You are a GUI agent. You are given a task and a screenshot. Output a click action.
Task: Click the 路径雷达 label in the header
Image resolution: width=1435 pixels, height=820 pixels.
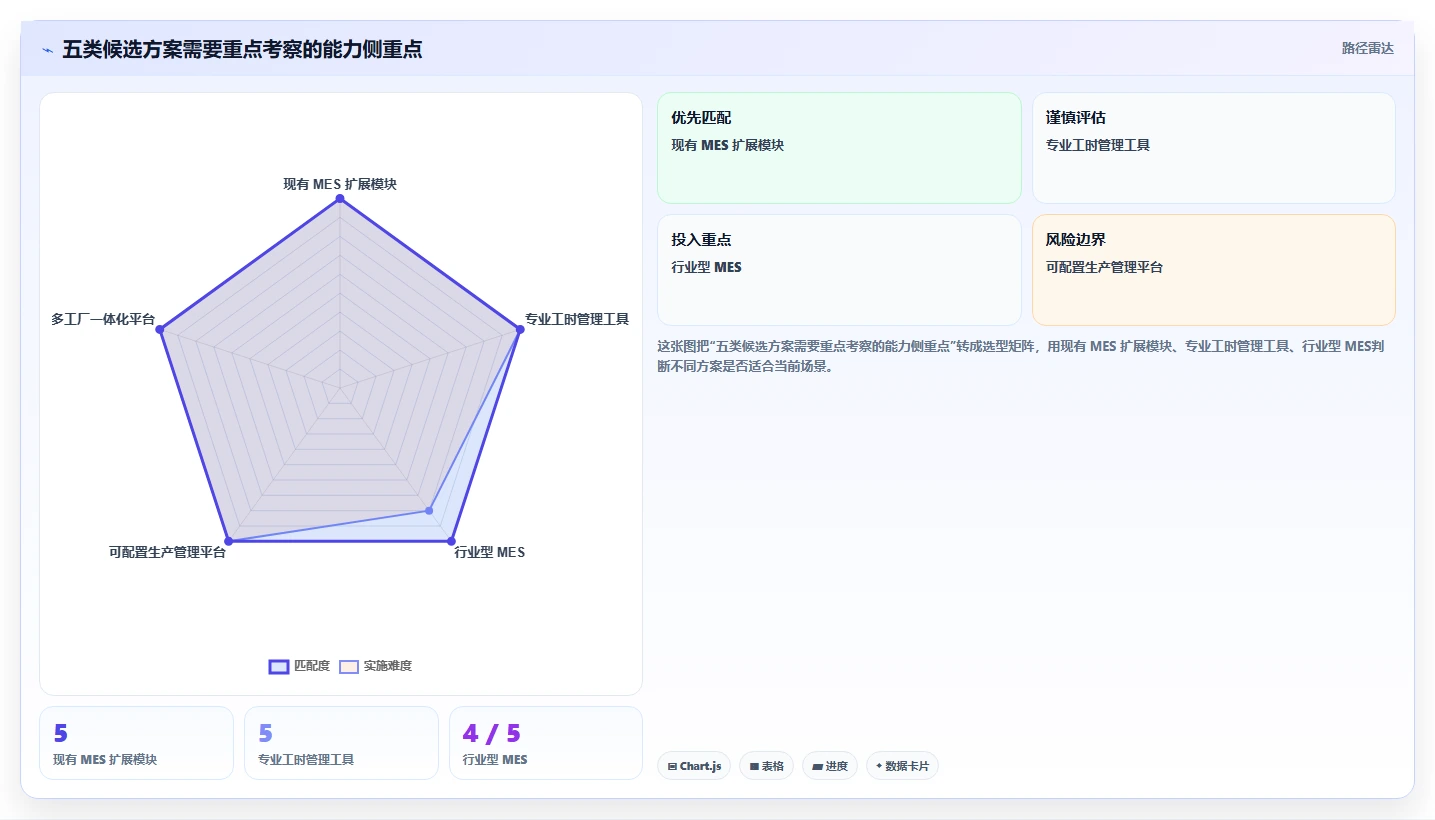click(1367, 48)
